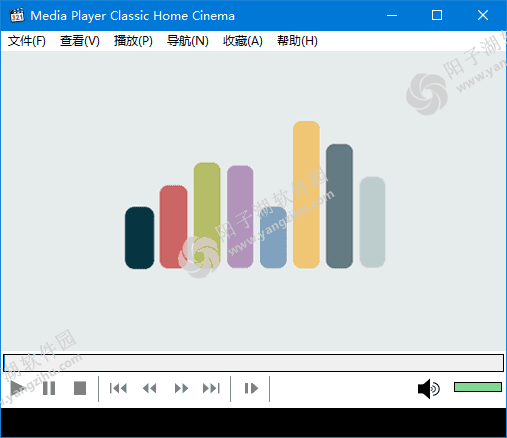Viewport: 507px width, 438px height.
Task: Open the 收藏(A) menu
Action: (243, 41)
